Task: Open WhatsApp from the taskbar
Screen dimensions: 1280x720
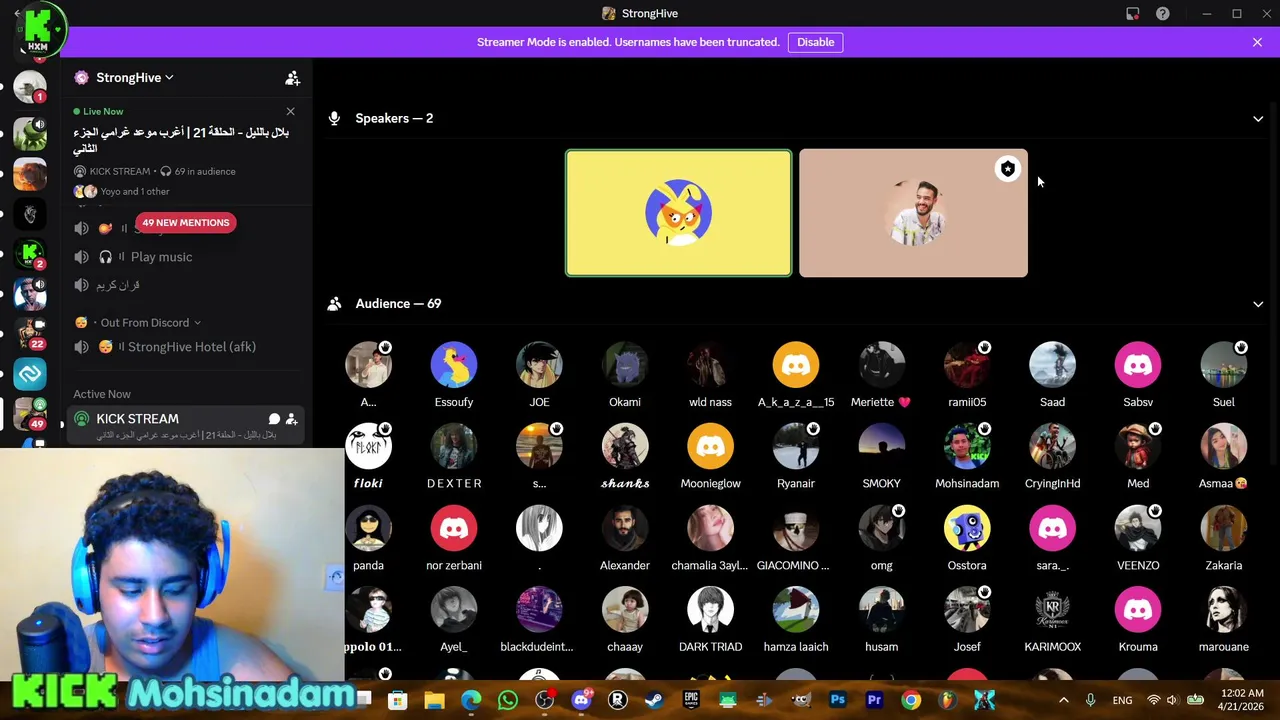Action: (508, 700)
